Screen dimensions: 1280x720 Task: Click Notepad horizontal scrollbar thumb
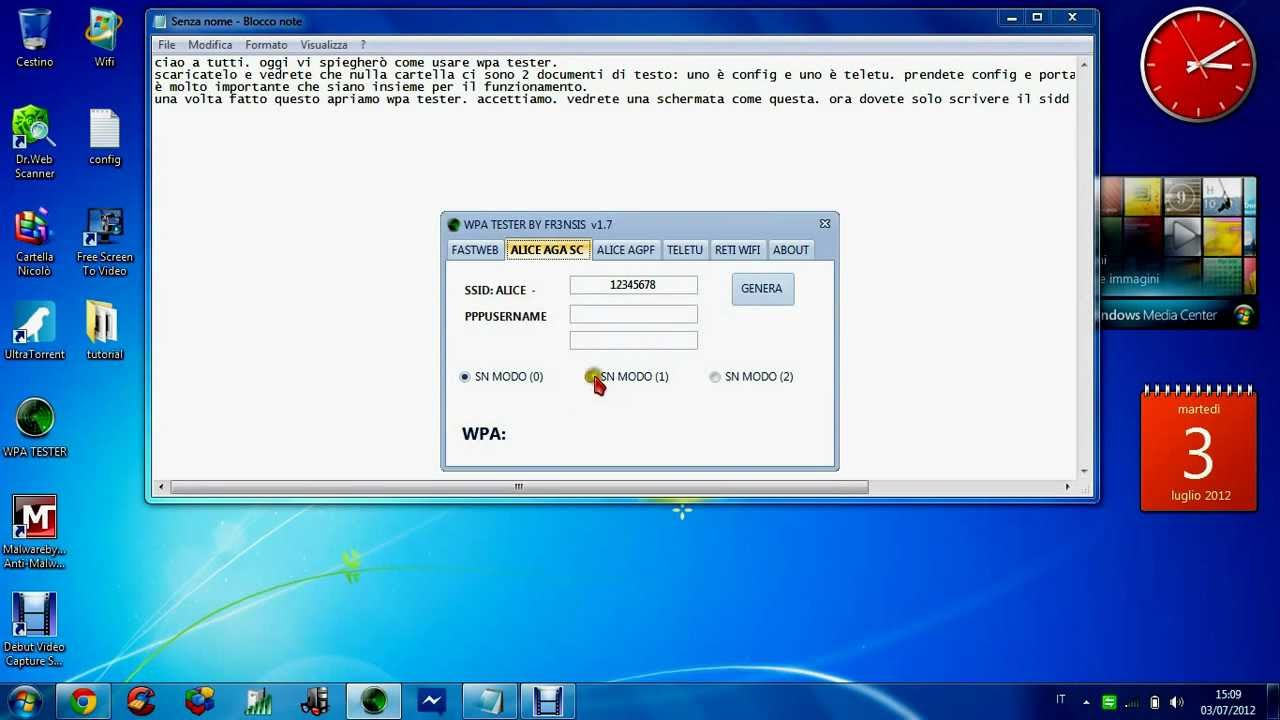pyautogui.click(x=519, y=487)
